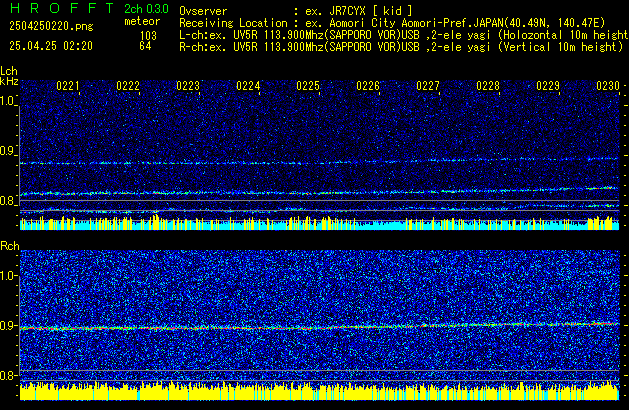Click the 0230 time marker
Screen dimensions: 629x410
tap(608, 86)
